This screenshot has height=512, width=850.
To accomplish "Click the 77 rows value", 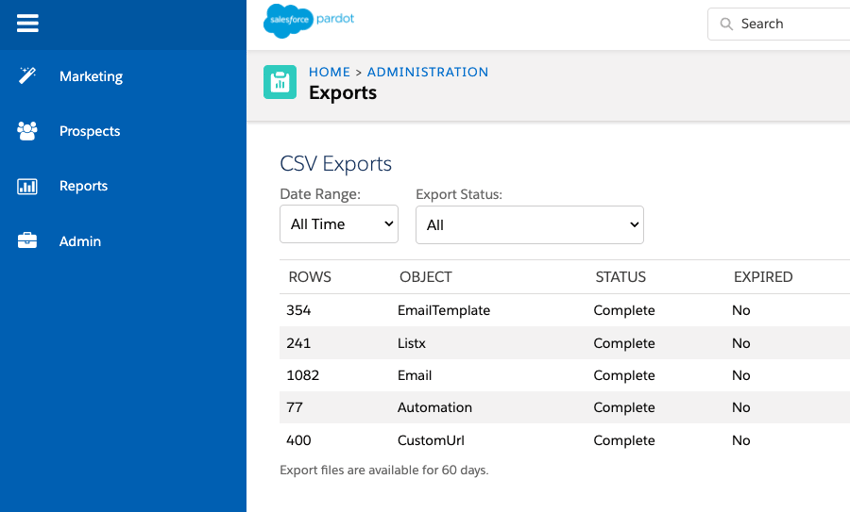I will pos(294,407).
